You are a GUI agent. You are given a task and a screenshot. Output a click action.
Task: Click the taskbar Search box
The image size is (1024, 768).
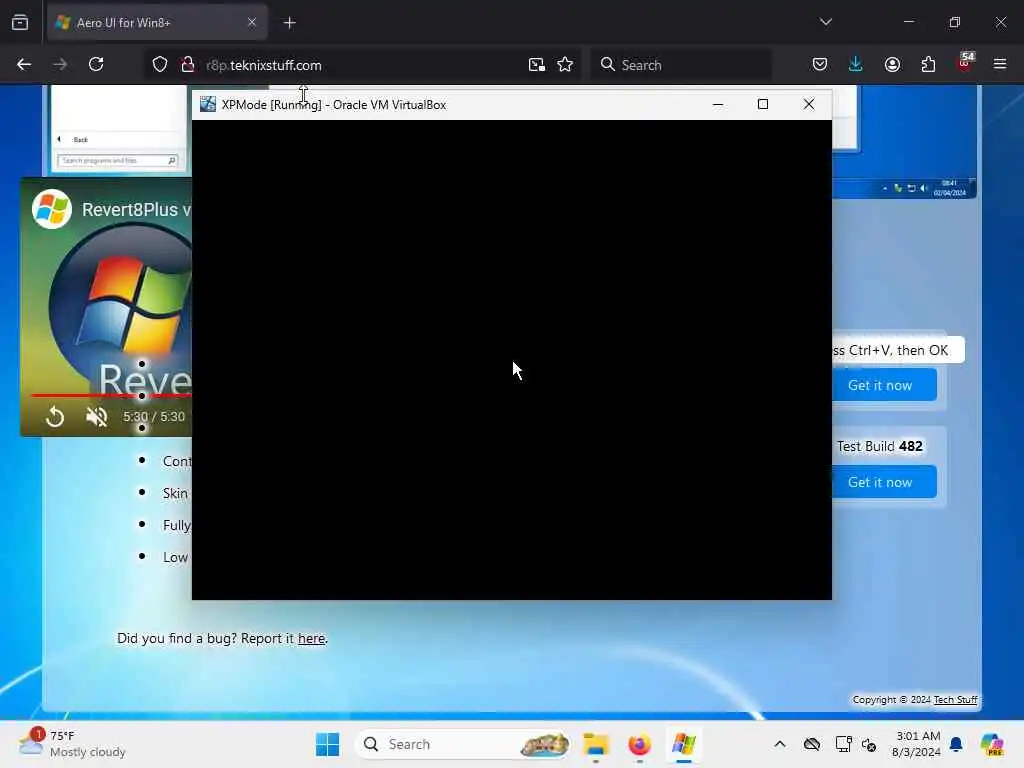(462, 744)
